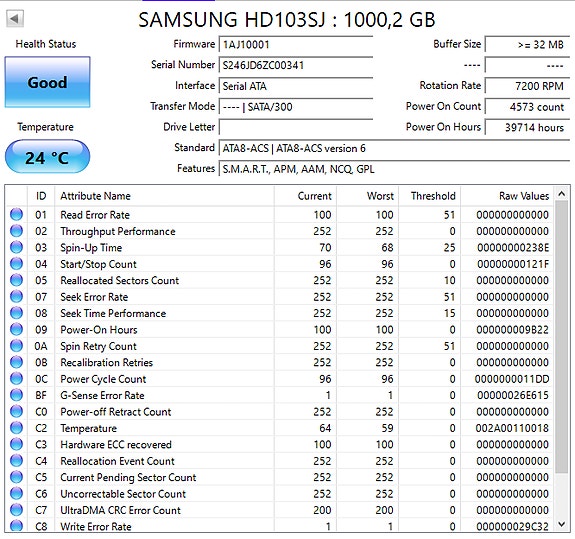Click scrollbar down arrow in attribute list
The height and width of the screenshot is (539, 575).
click(561, 524)
